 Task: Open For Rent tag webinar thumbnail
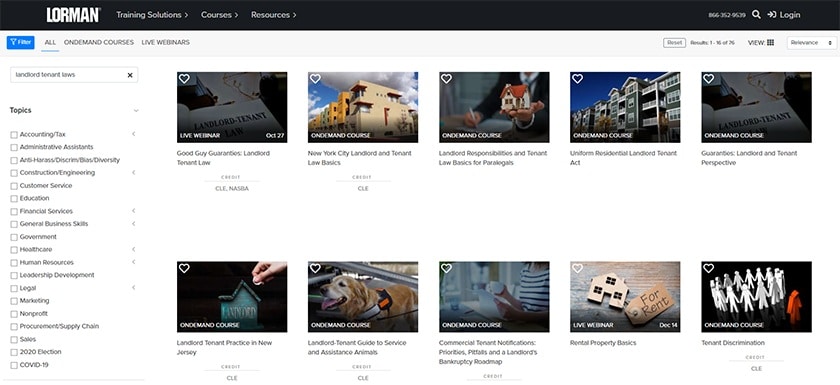(625, 297)
